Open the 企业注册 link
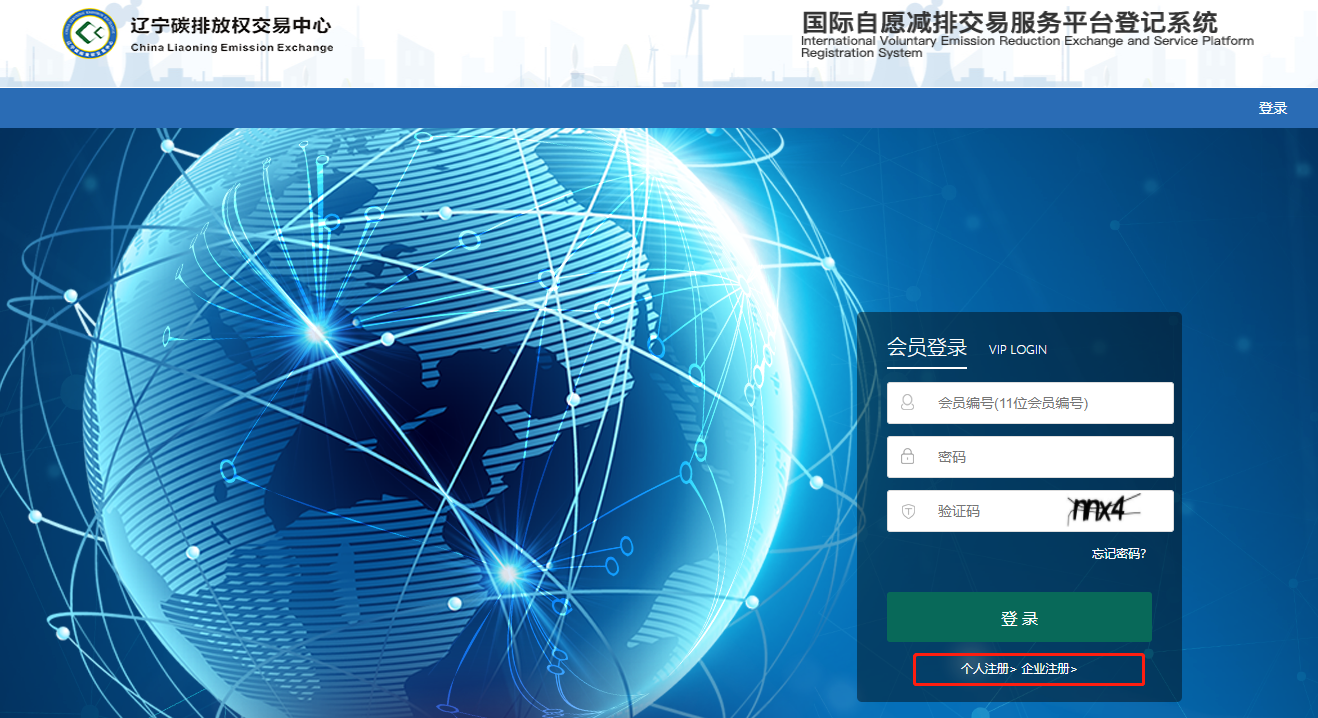The height and width of the screenshot is (718, 1318). 1049,669
